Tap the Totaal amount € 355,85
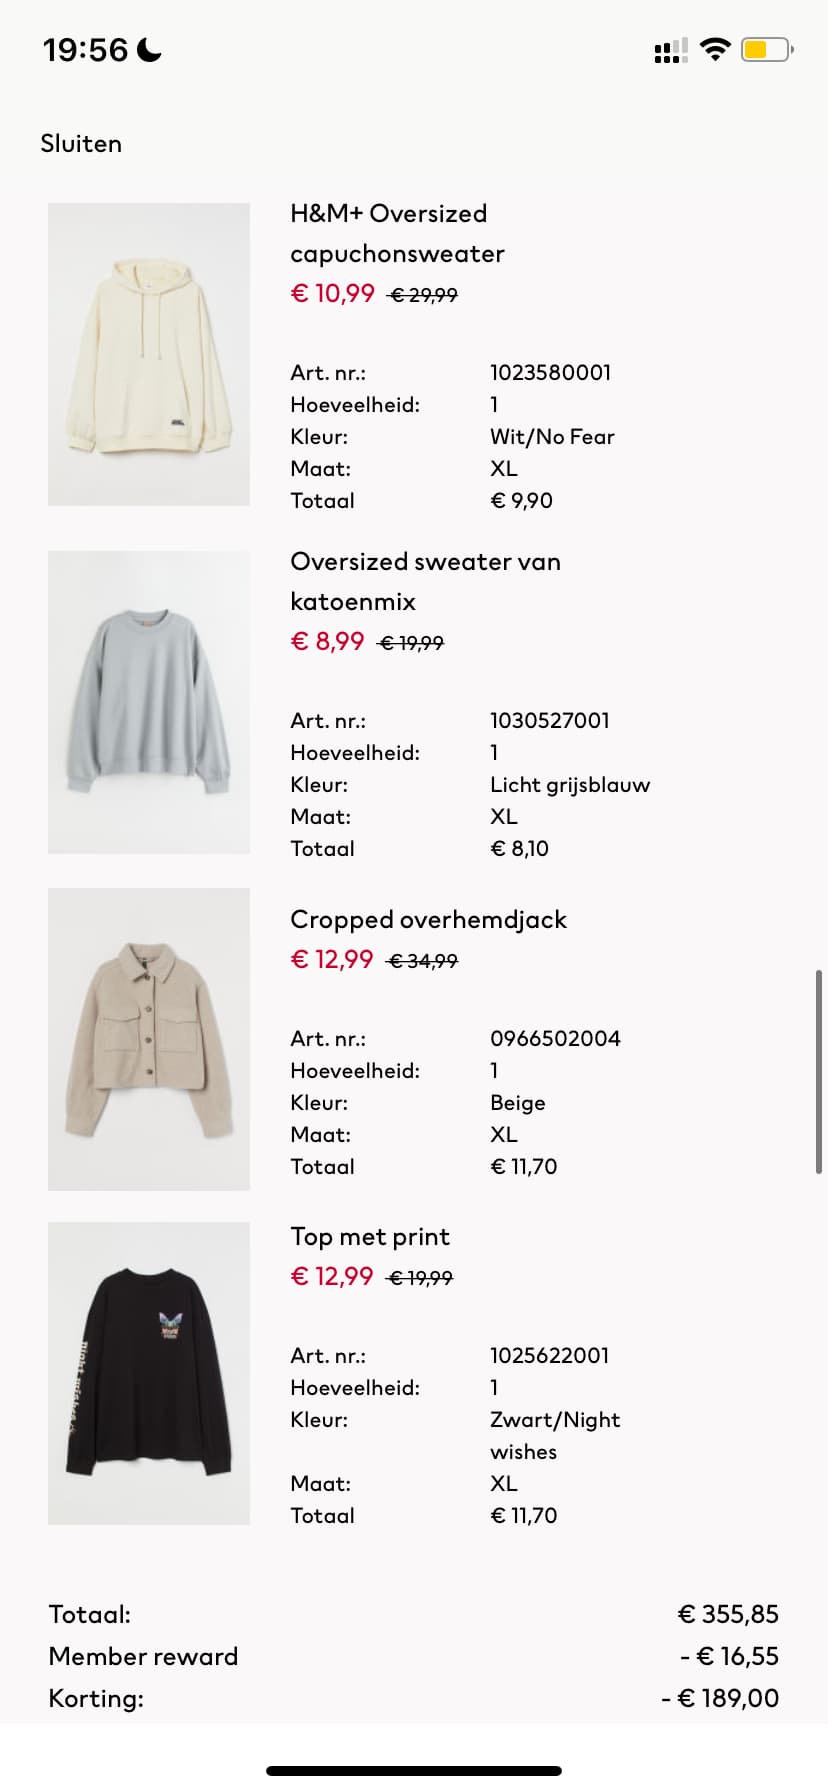Image resolution: width=828 pixels, height=1792 pixels. [x=728, y=1614]
